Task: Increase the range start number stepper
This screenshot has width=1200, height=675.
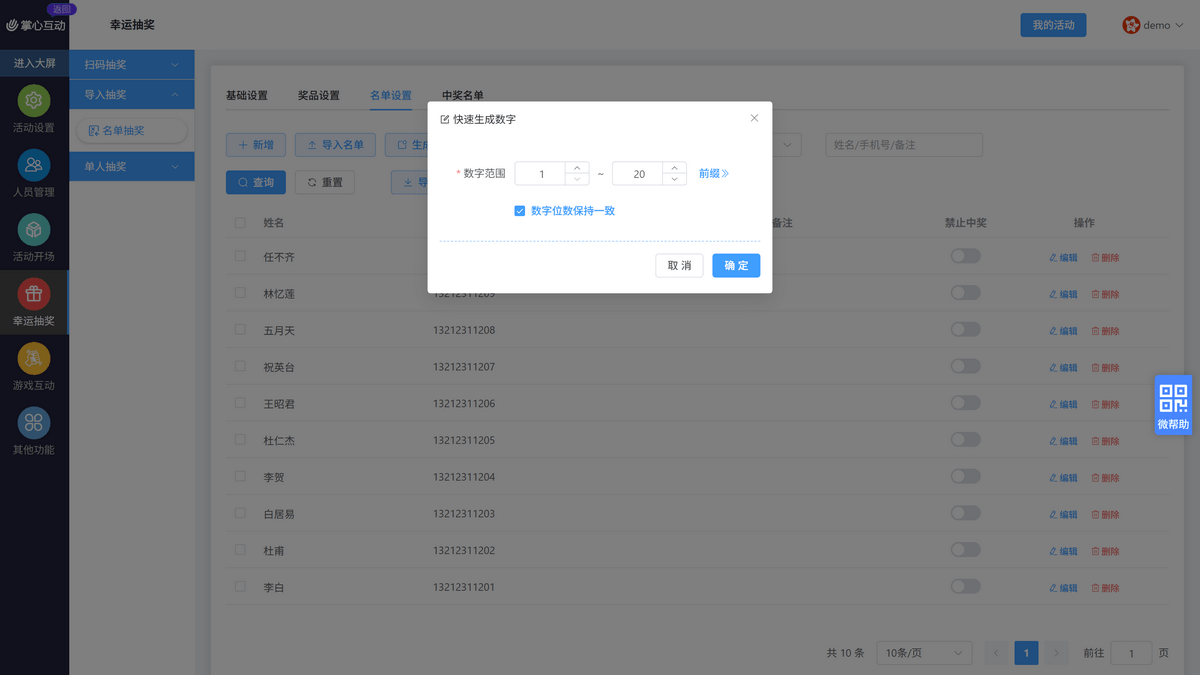Action: 577,168
